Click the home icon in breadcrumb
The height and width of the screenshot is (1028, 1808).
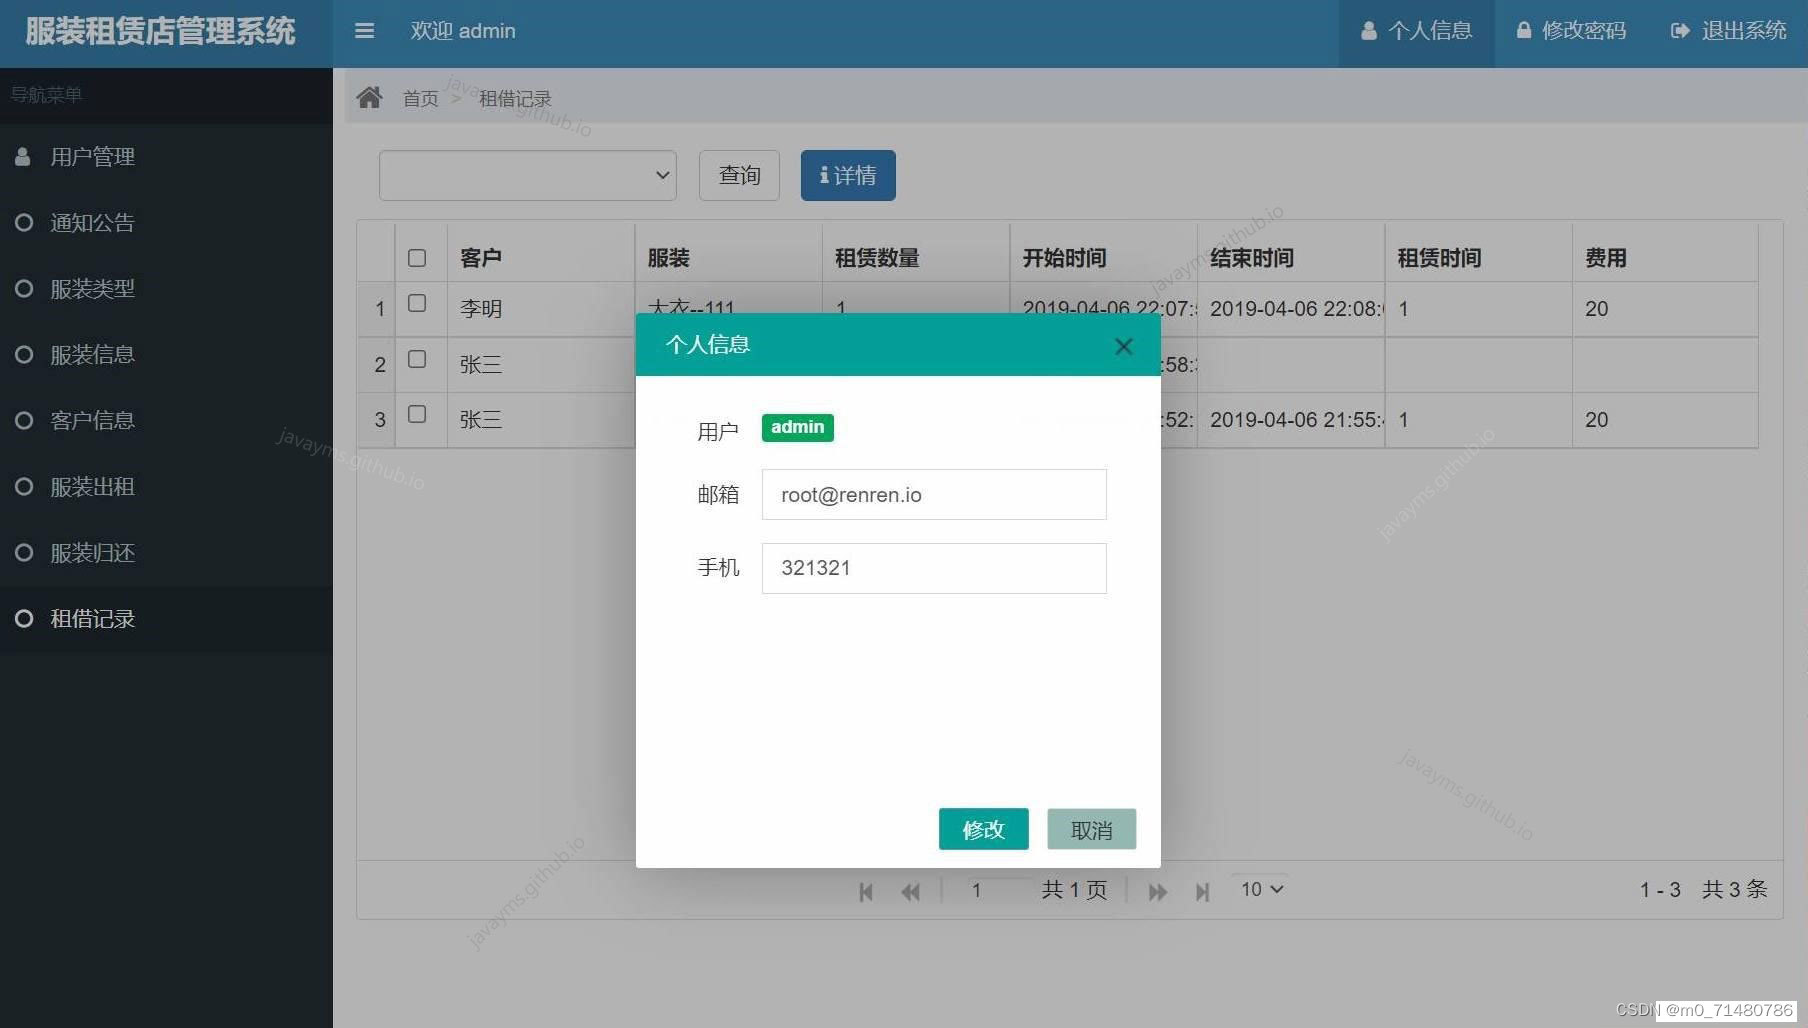click(x=369, y=97)
